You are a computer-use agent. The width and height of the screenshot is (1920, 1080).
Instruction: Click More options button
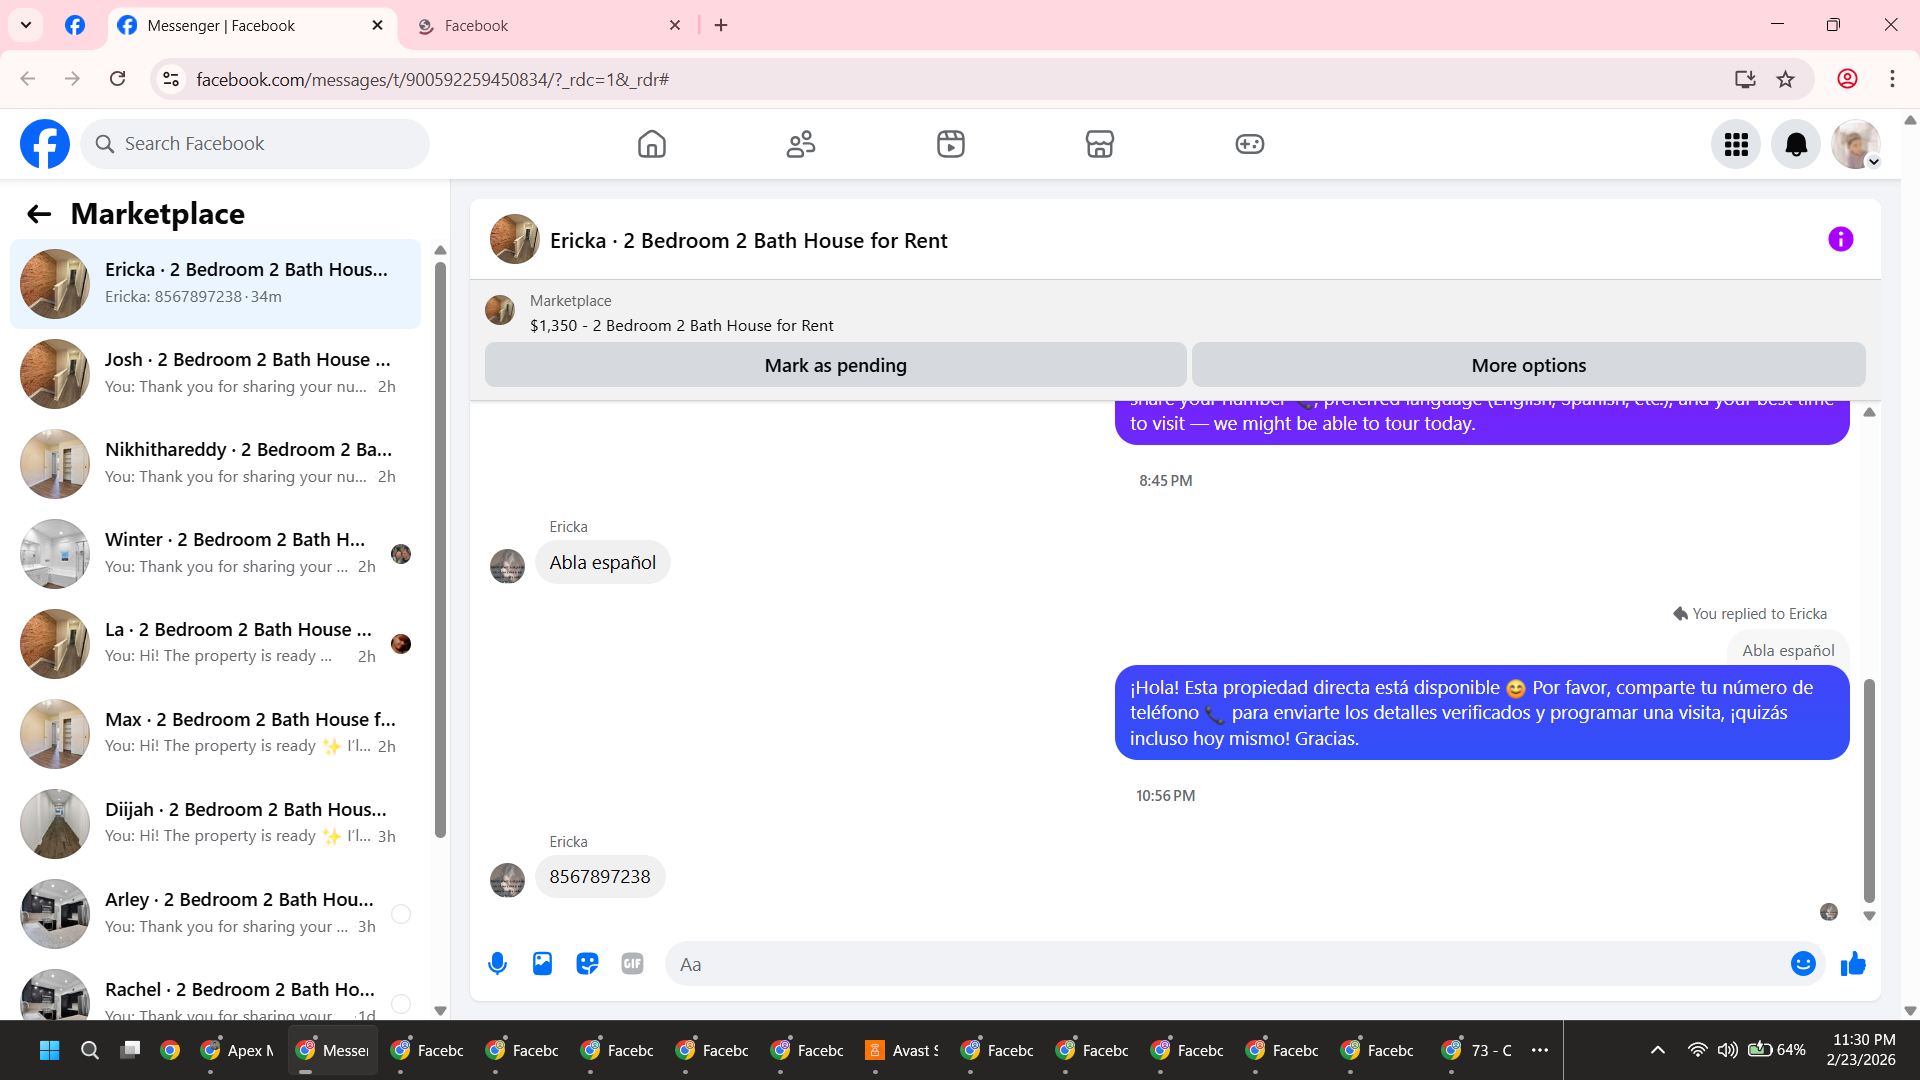1528,366
